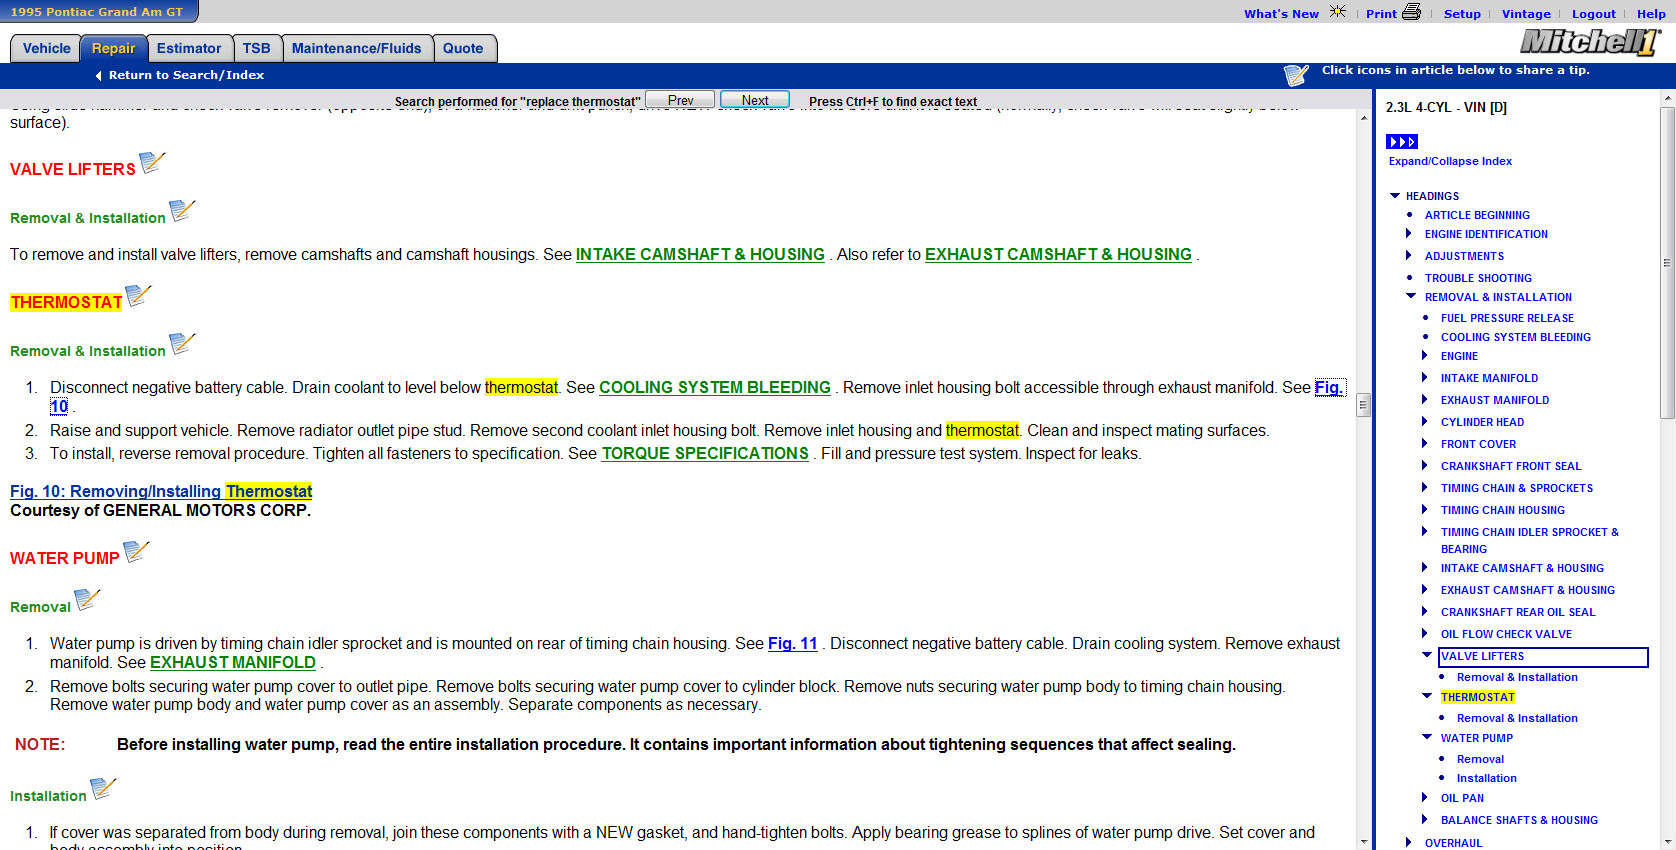Viewport: 1676px width, 850px height.
Task: Collapse the HEADINGS index tree
Action: [x=1395, y=196]
